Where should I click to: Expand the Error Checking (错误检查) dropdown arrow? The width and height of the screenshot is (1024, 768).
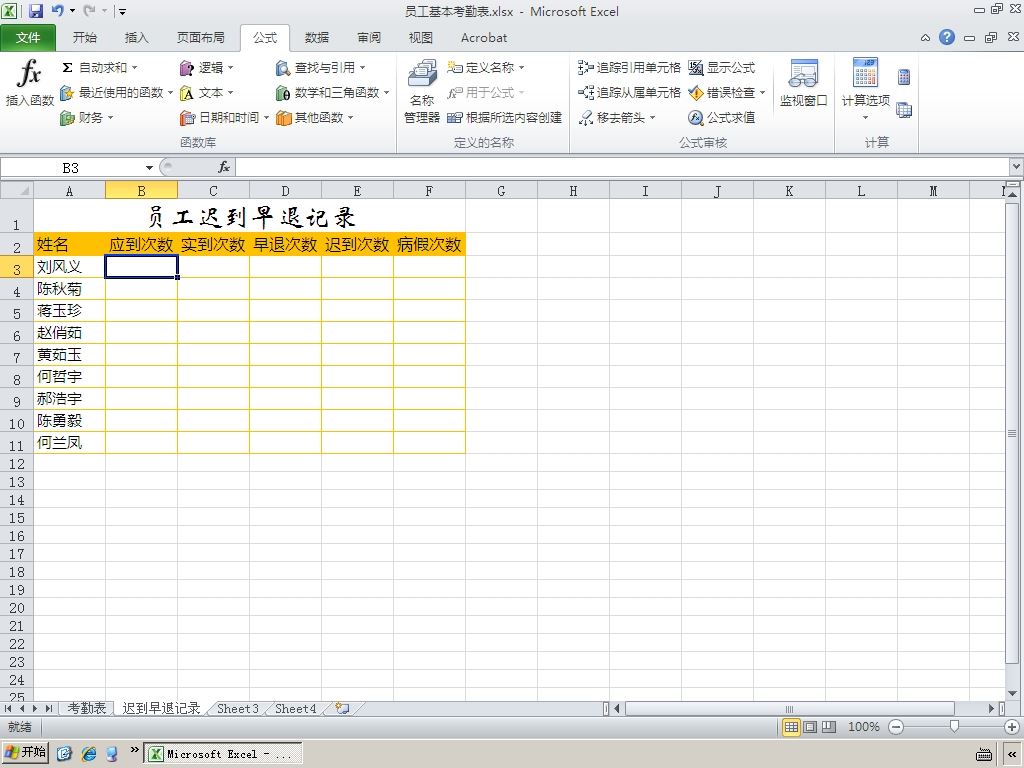[762, 93]
